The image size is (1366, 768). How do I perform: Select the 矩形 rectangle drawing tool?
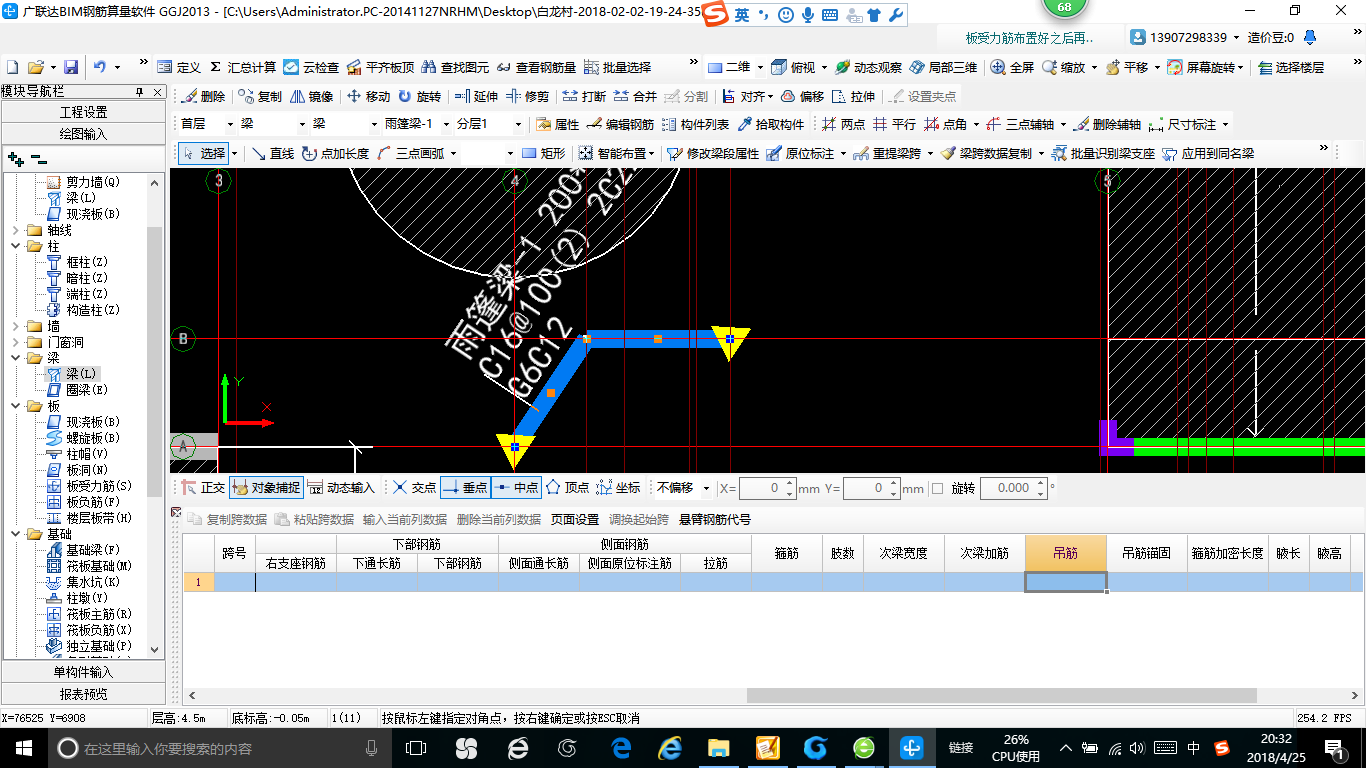544,153
